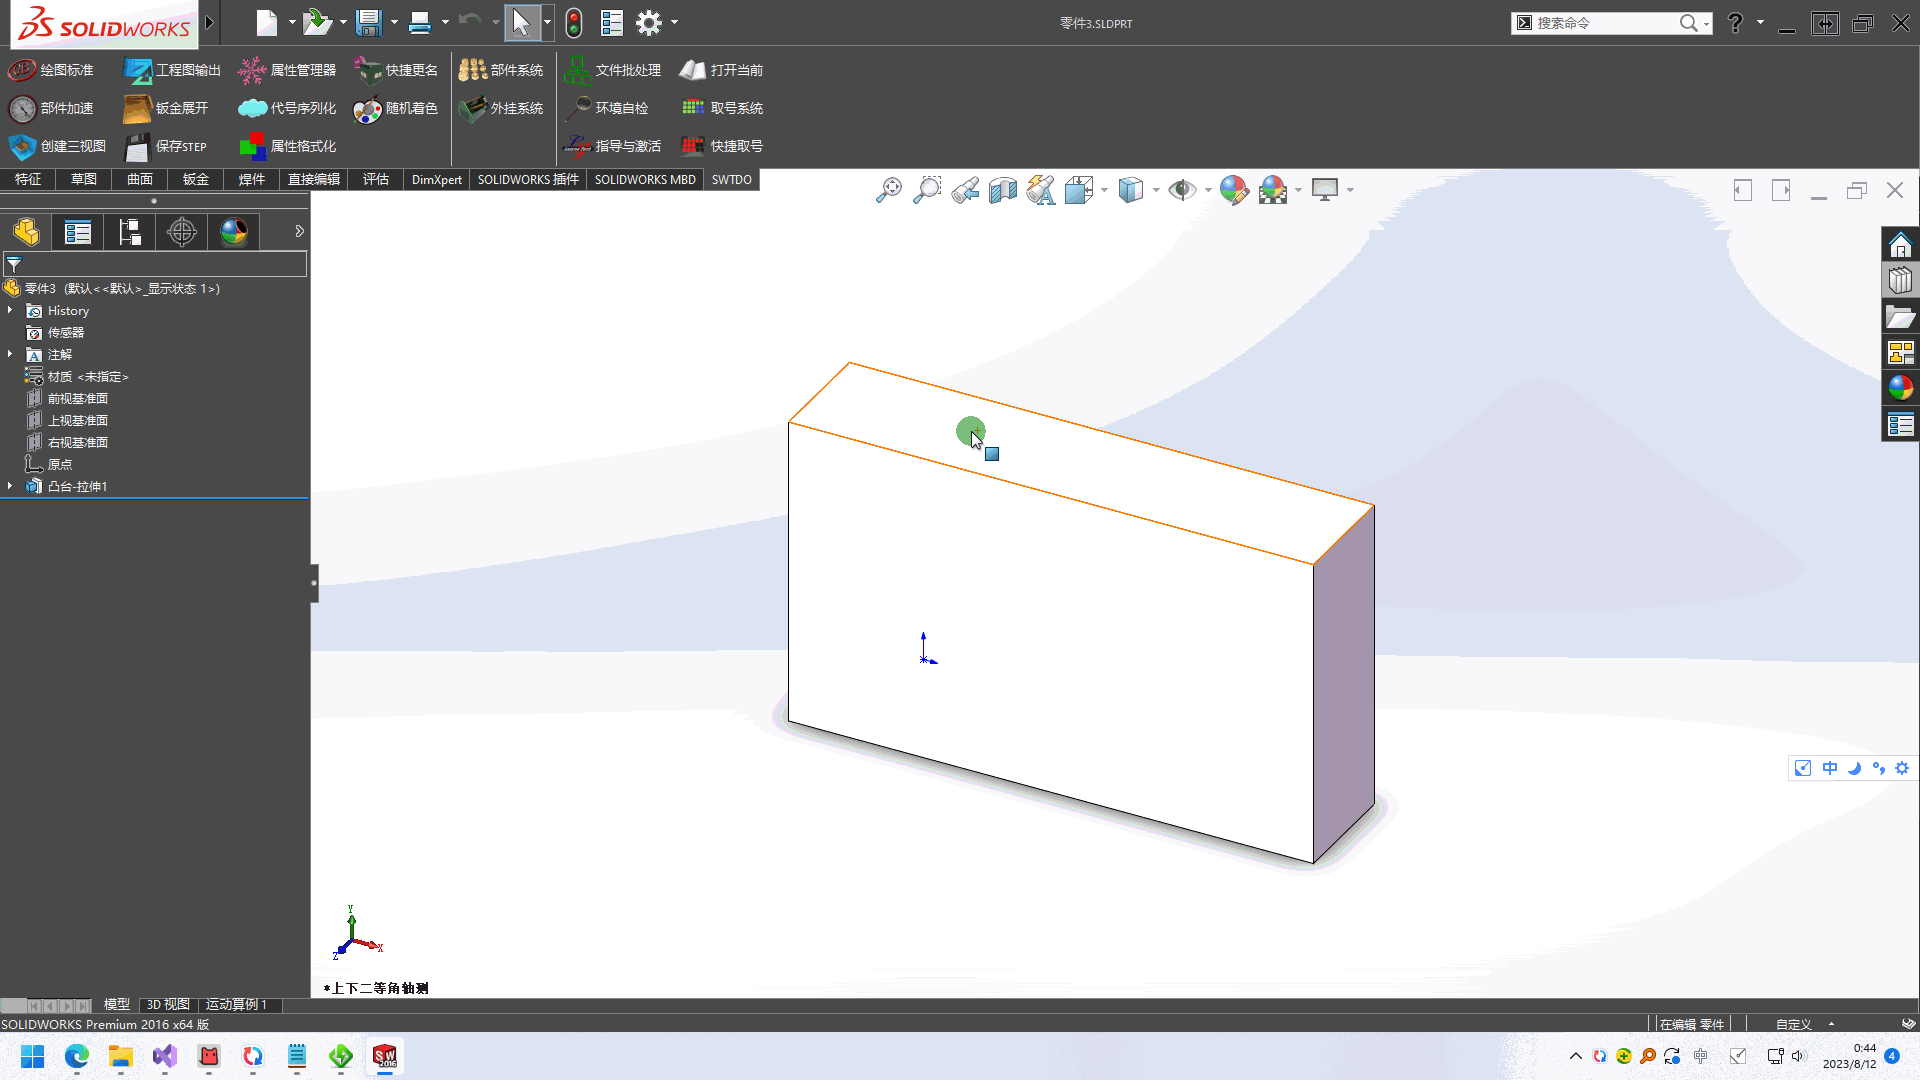Click the 钣金展开 button
Image resolution: width=1920 pixels, height=1080 pixels.
coord(167,108)
